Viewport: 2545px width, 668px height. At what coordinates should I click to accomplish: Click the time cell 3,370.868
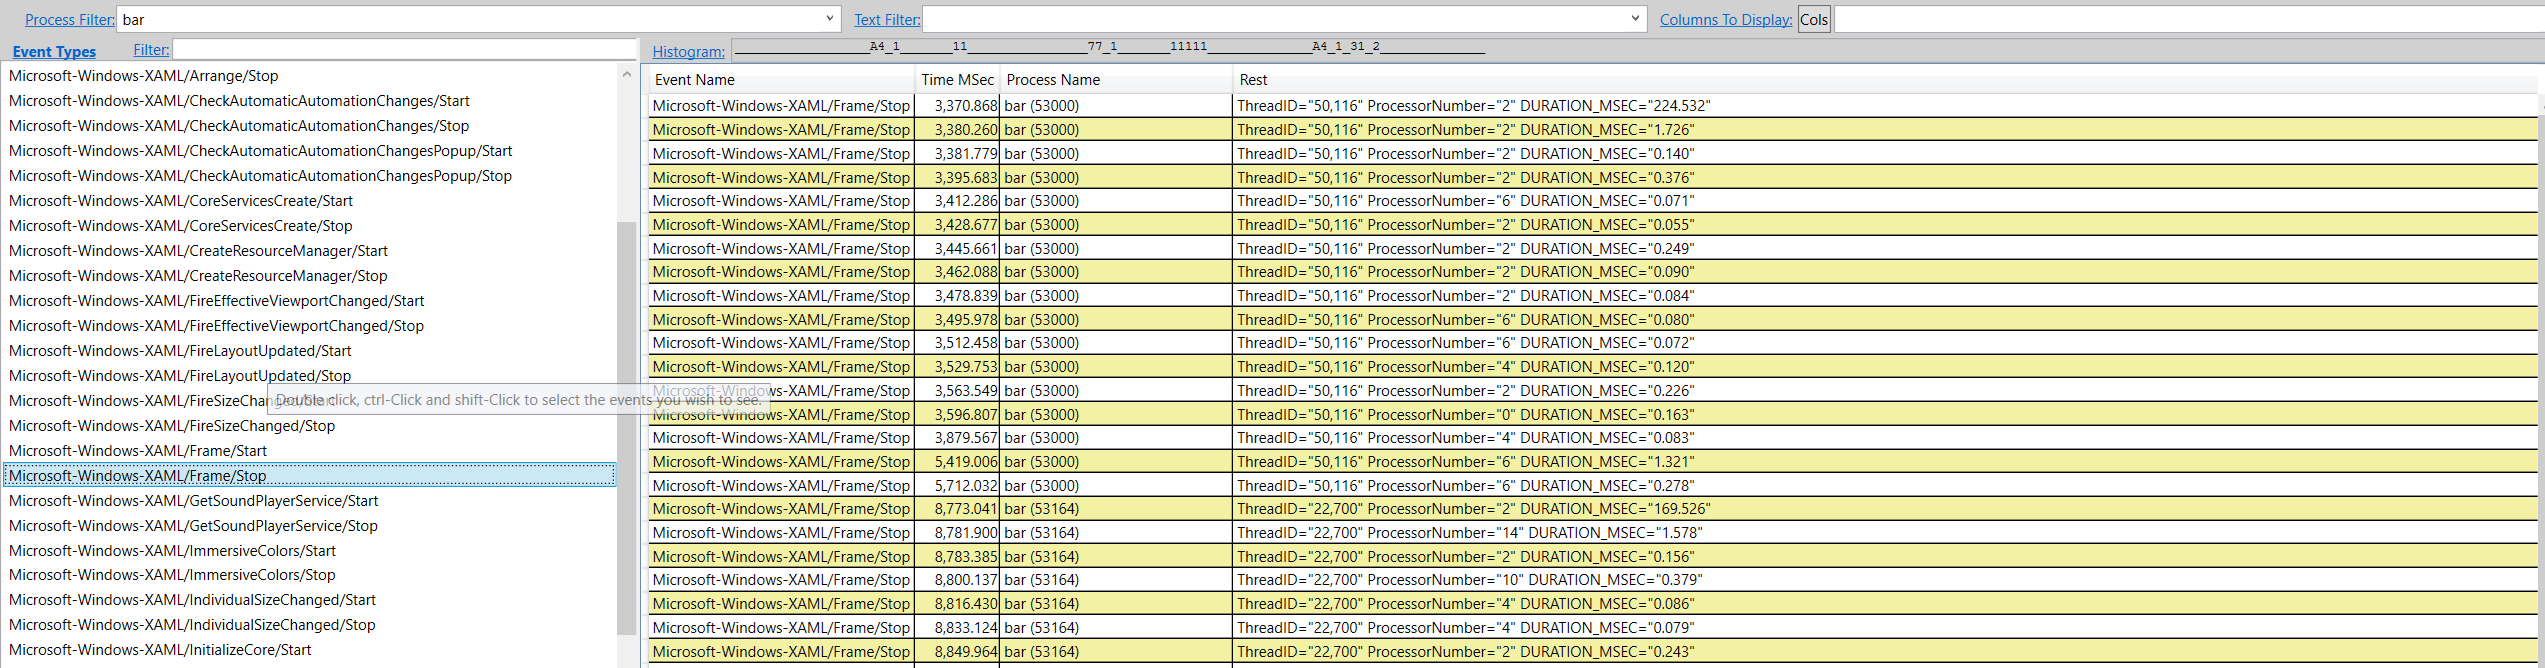point(957,106)
